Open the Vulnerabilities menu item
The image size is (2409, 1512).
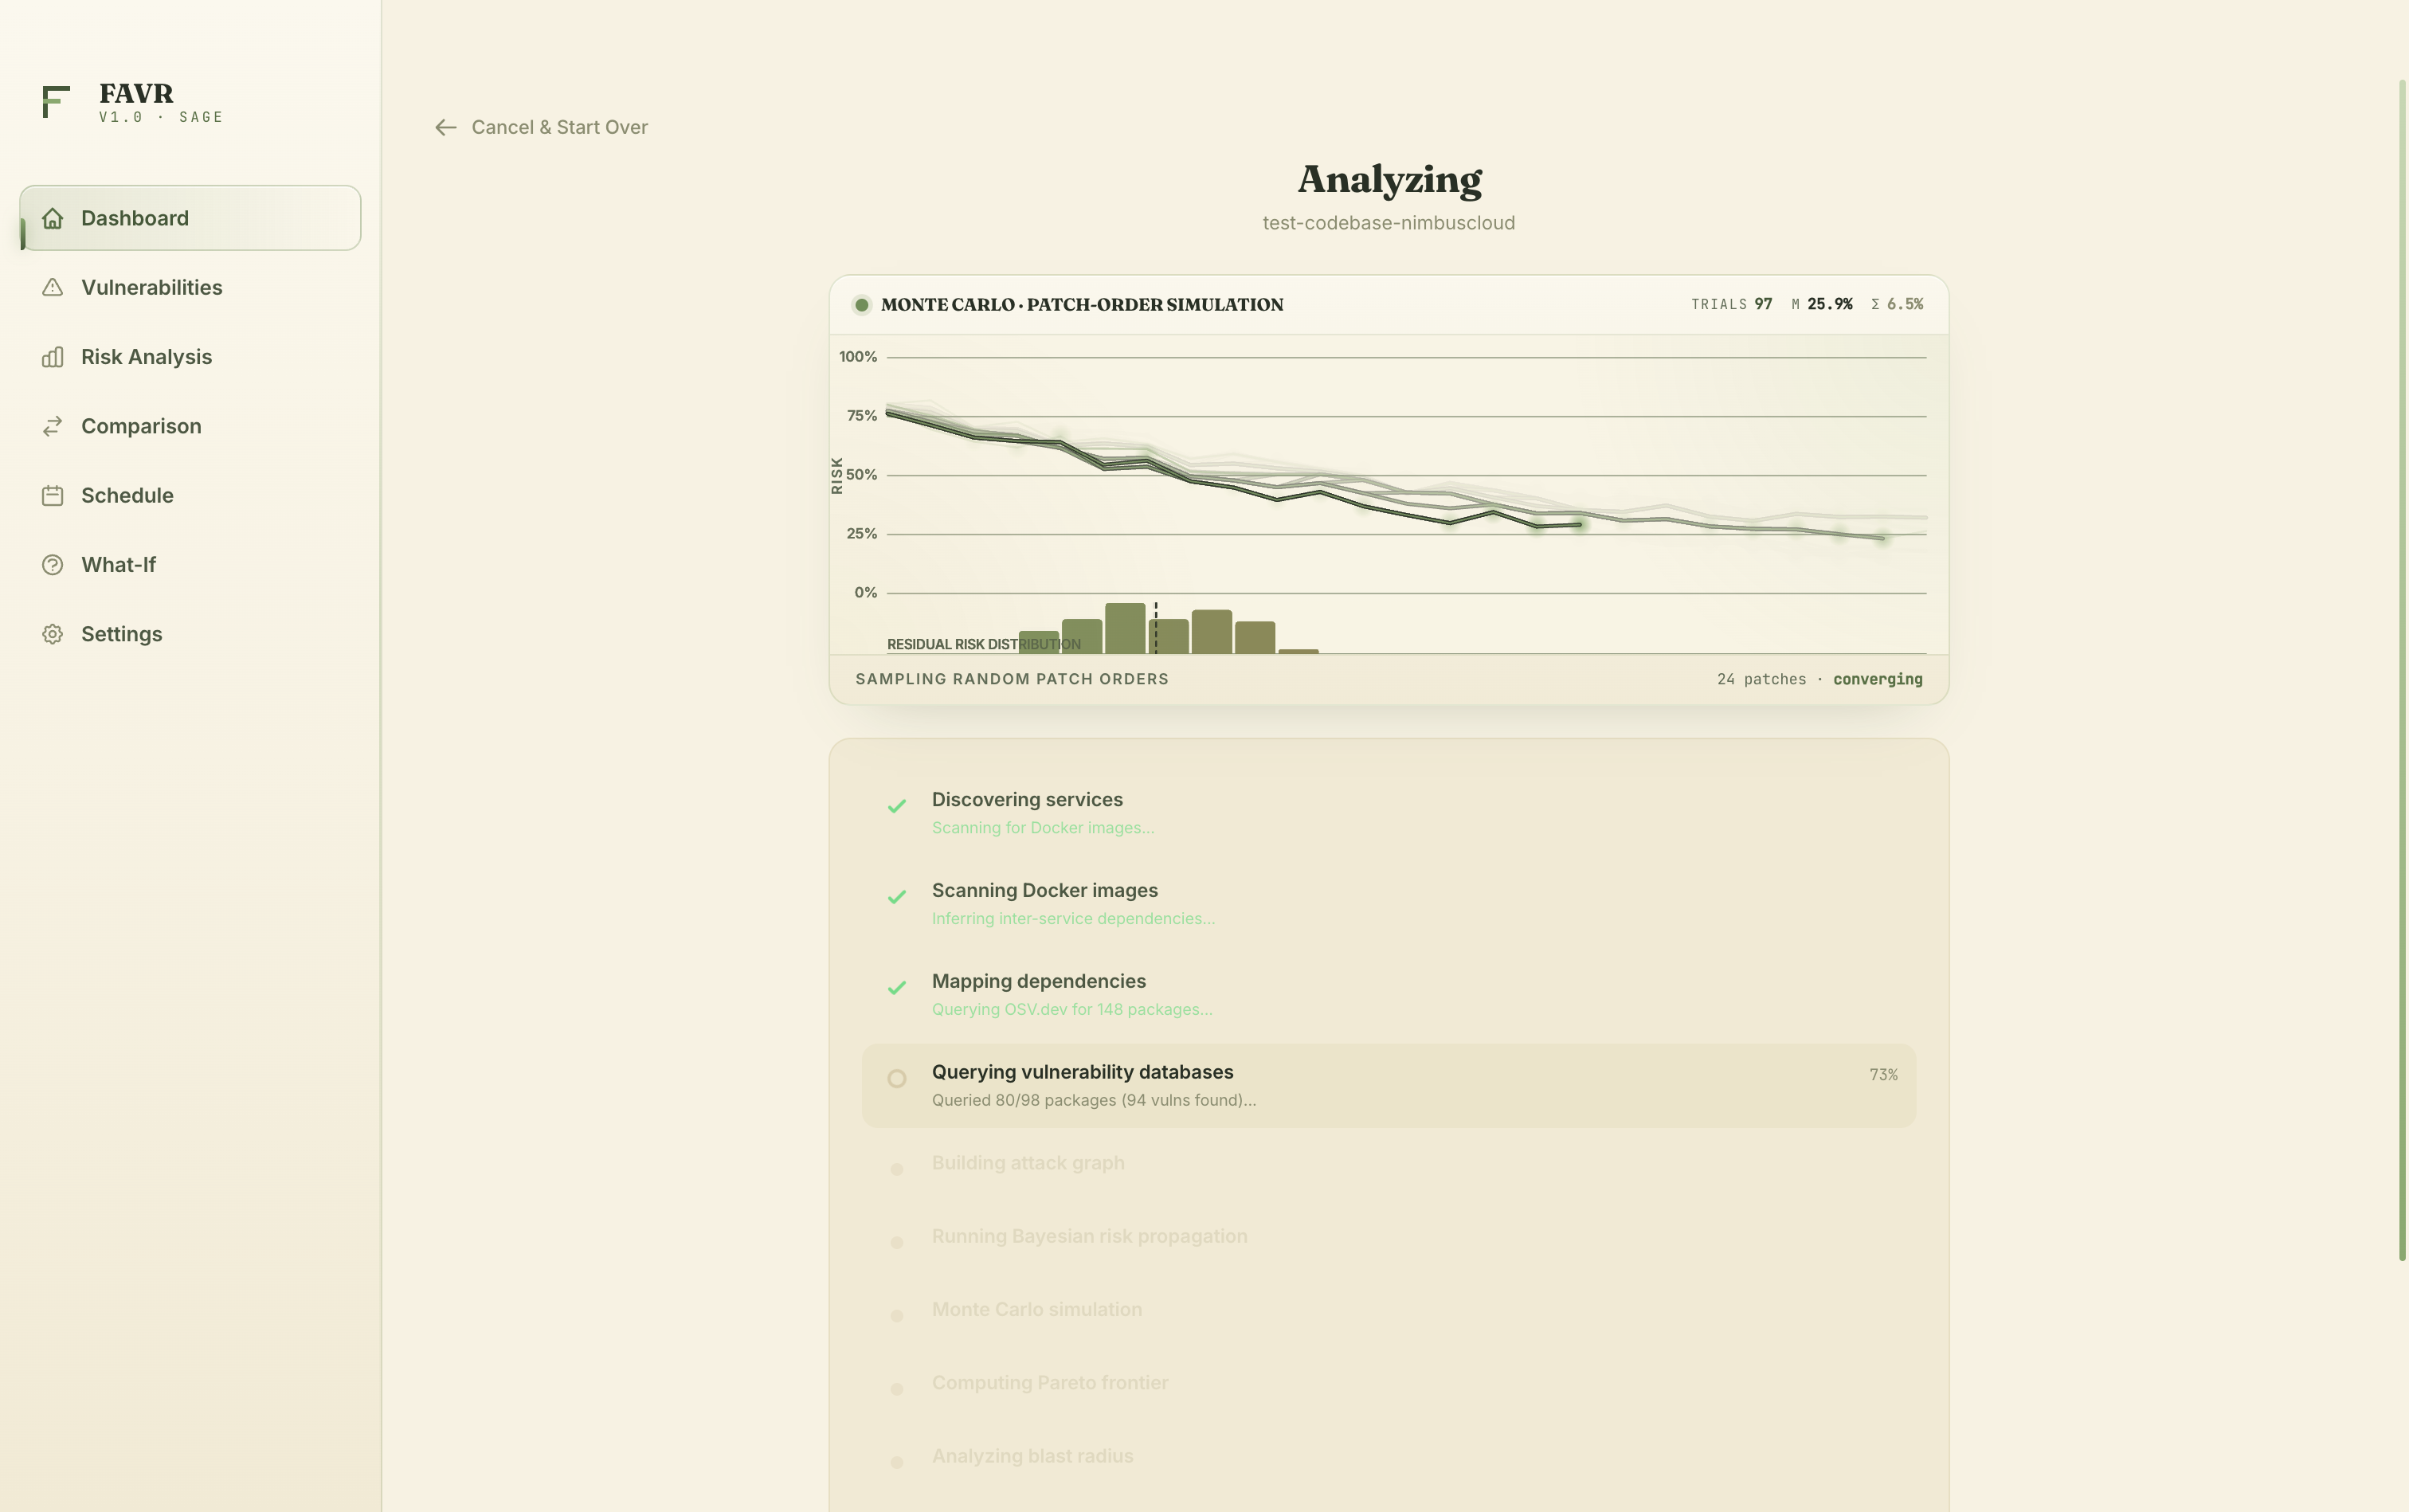pos(151,288)
